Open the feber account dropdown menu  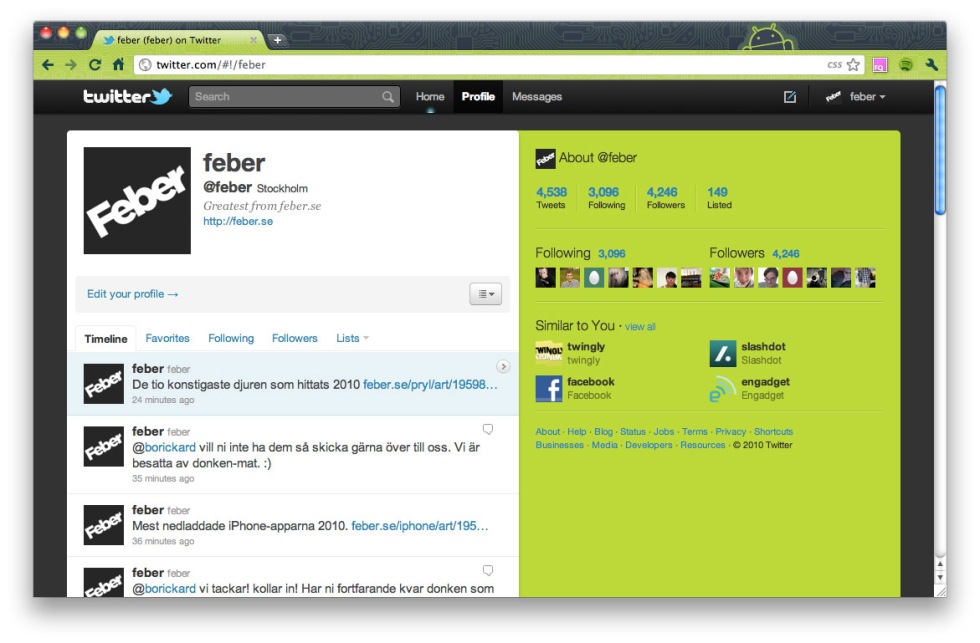855,97
